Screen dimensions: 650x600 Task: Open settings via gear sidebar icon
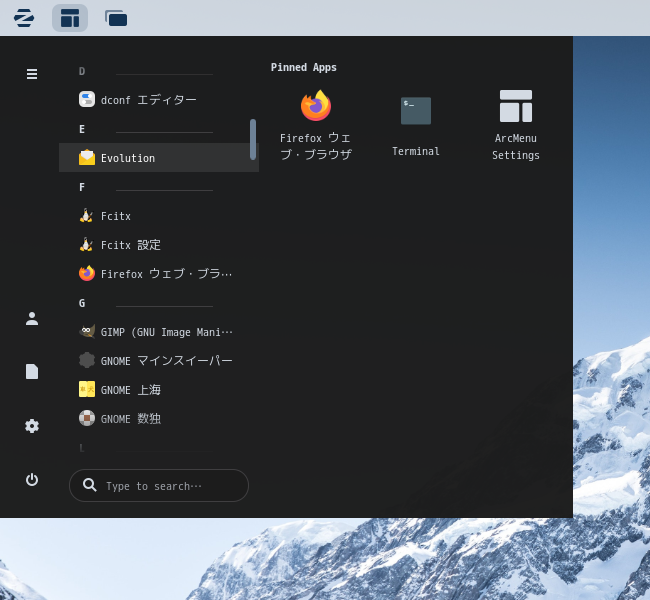tap(32, 426)
